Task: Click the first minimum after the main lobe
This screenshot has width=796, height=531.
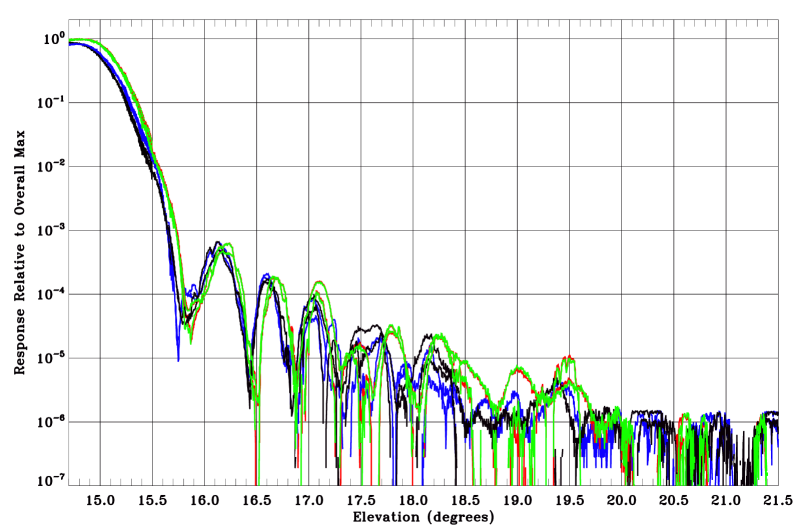Action: coord(188,318)
